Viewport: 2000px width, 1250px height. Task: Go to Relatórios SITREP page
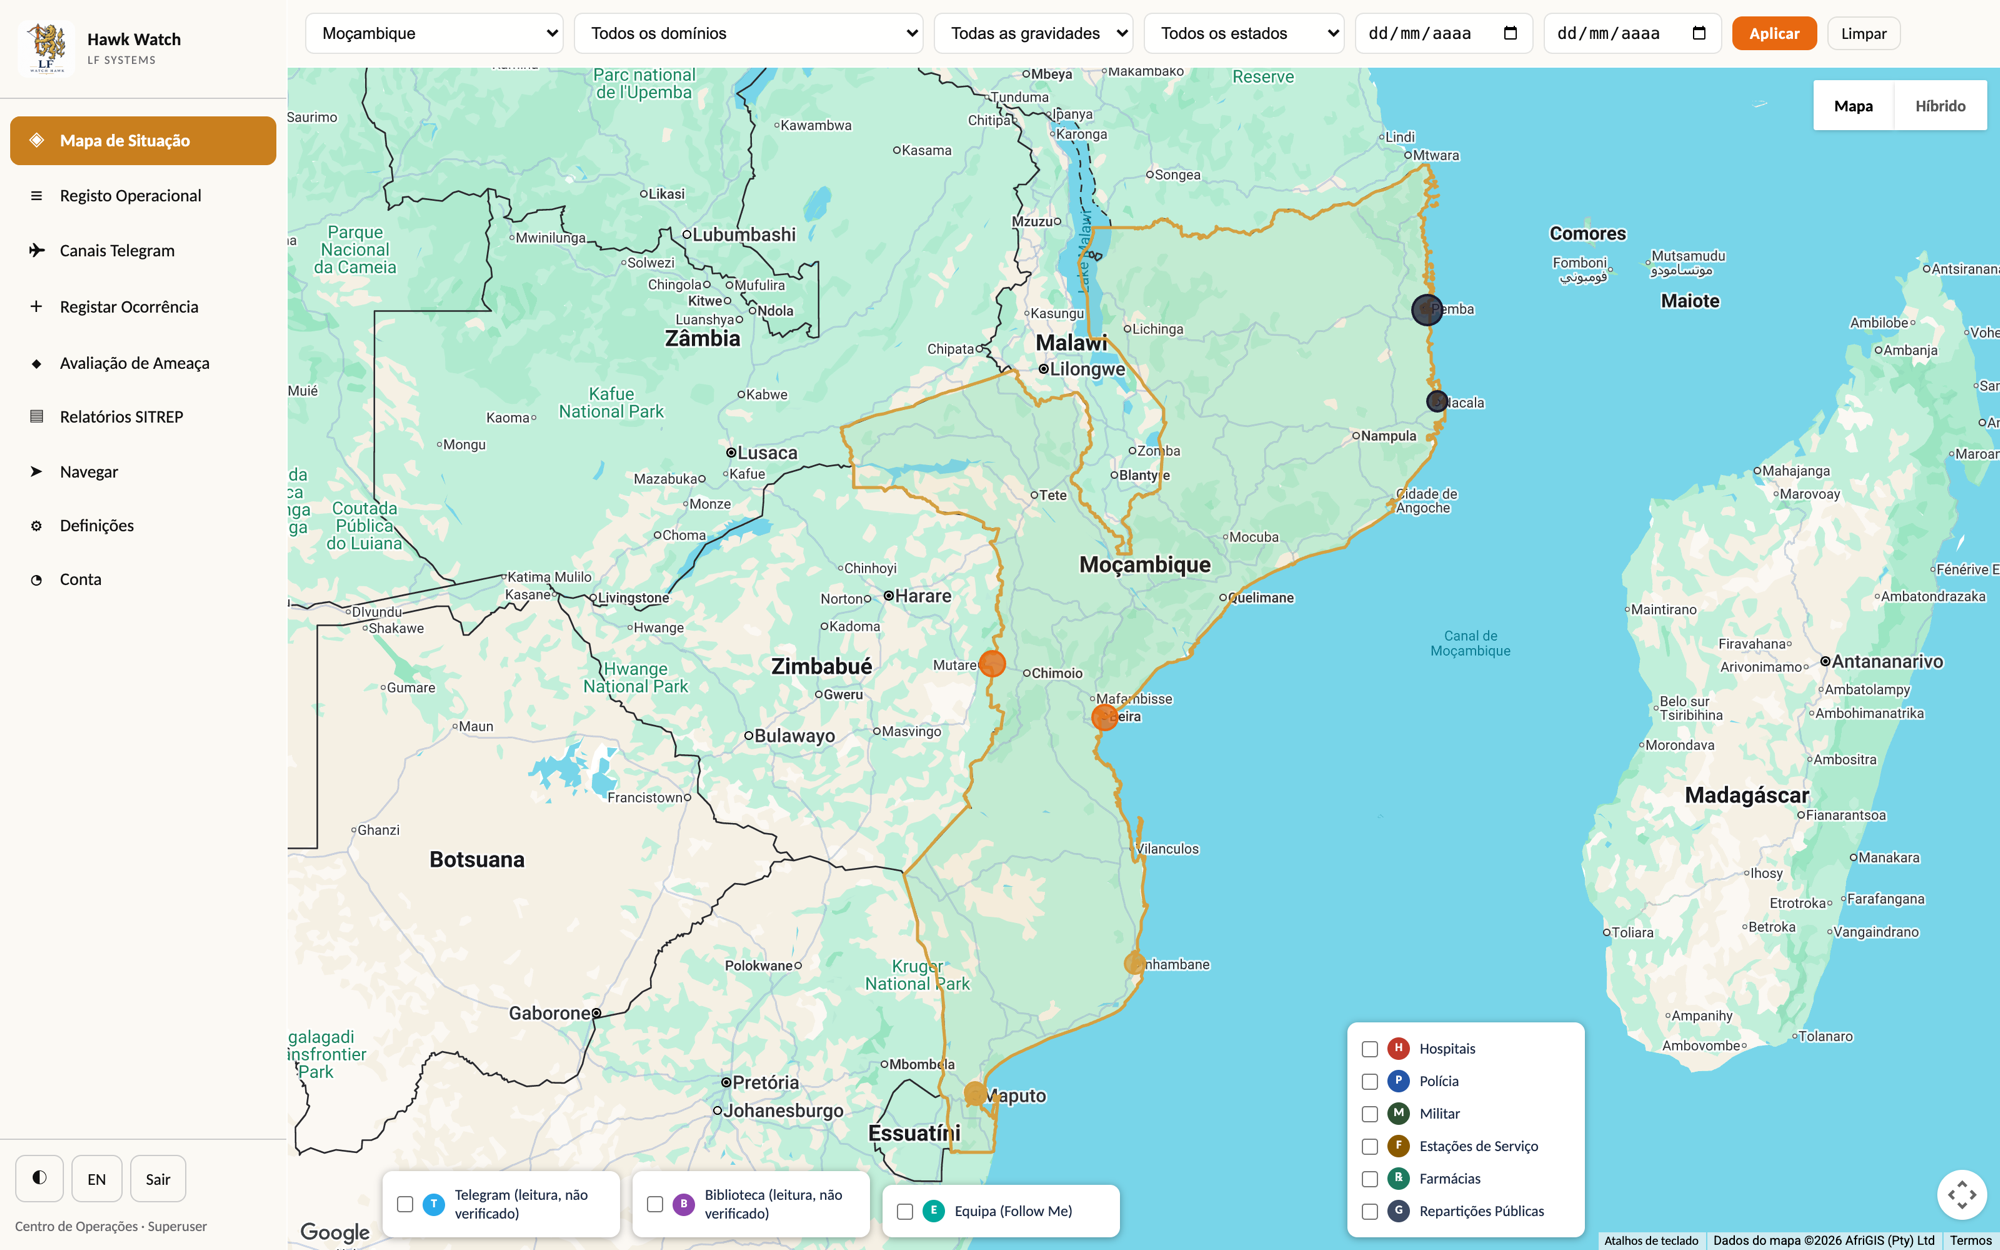[x=143, y=416]
